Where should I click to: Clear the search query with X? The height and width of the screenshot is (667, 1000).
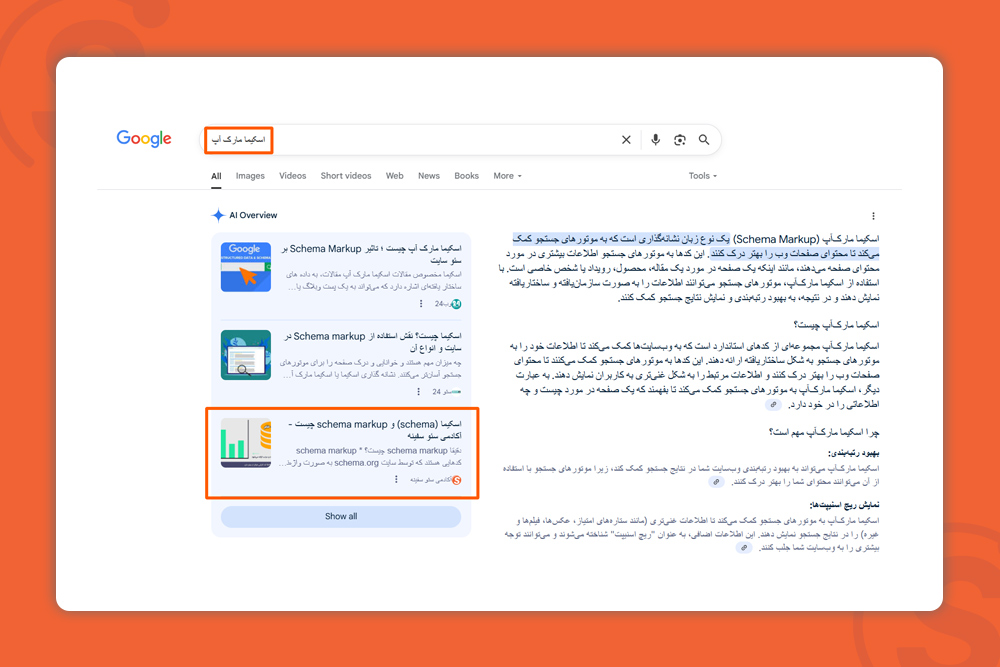click(626, 140)
